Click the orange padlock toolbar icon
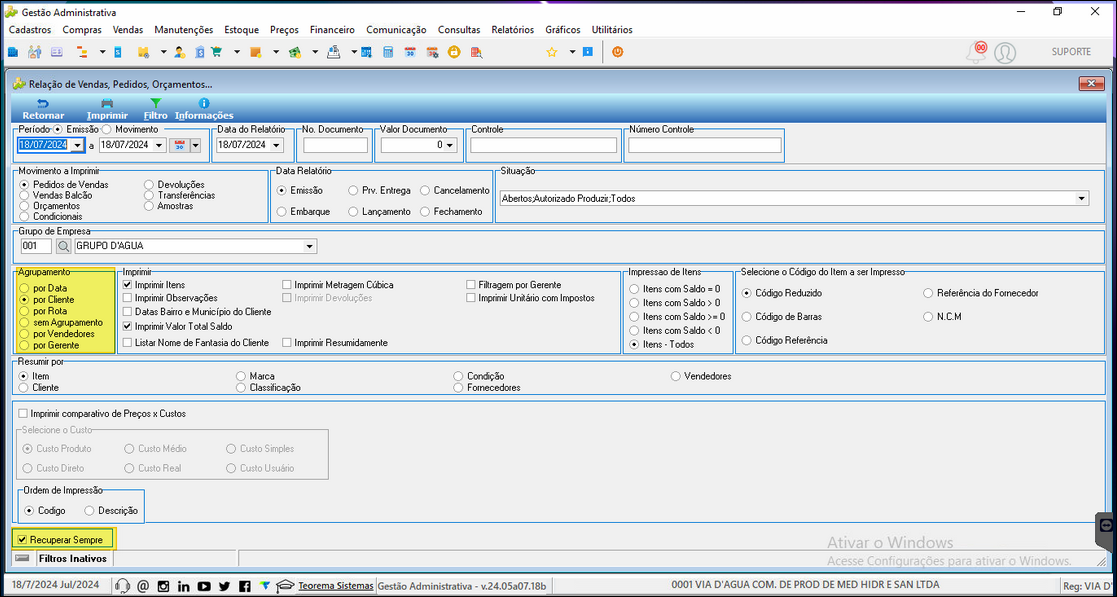This screenshot has height=597, width=1117. point(453,52)
